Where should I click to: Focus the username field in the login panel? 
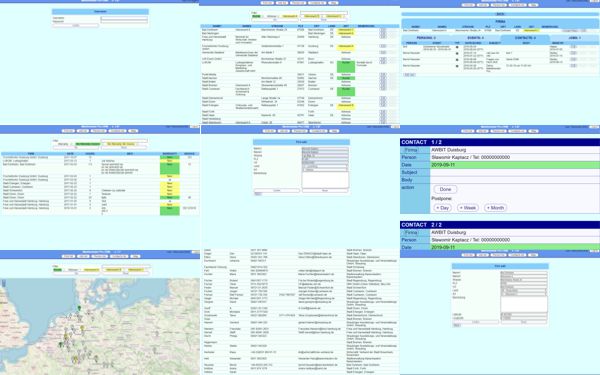[x=124, y=18]
